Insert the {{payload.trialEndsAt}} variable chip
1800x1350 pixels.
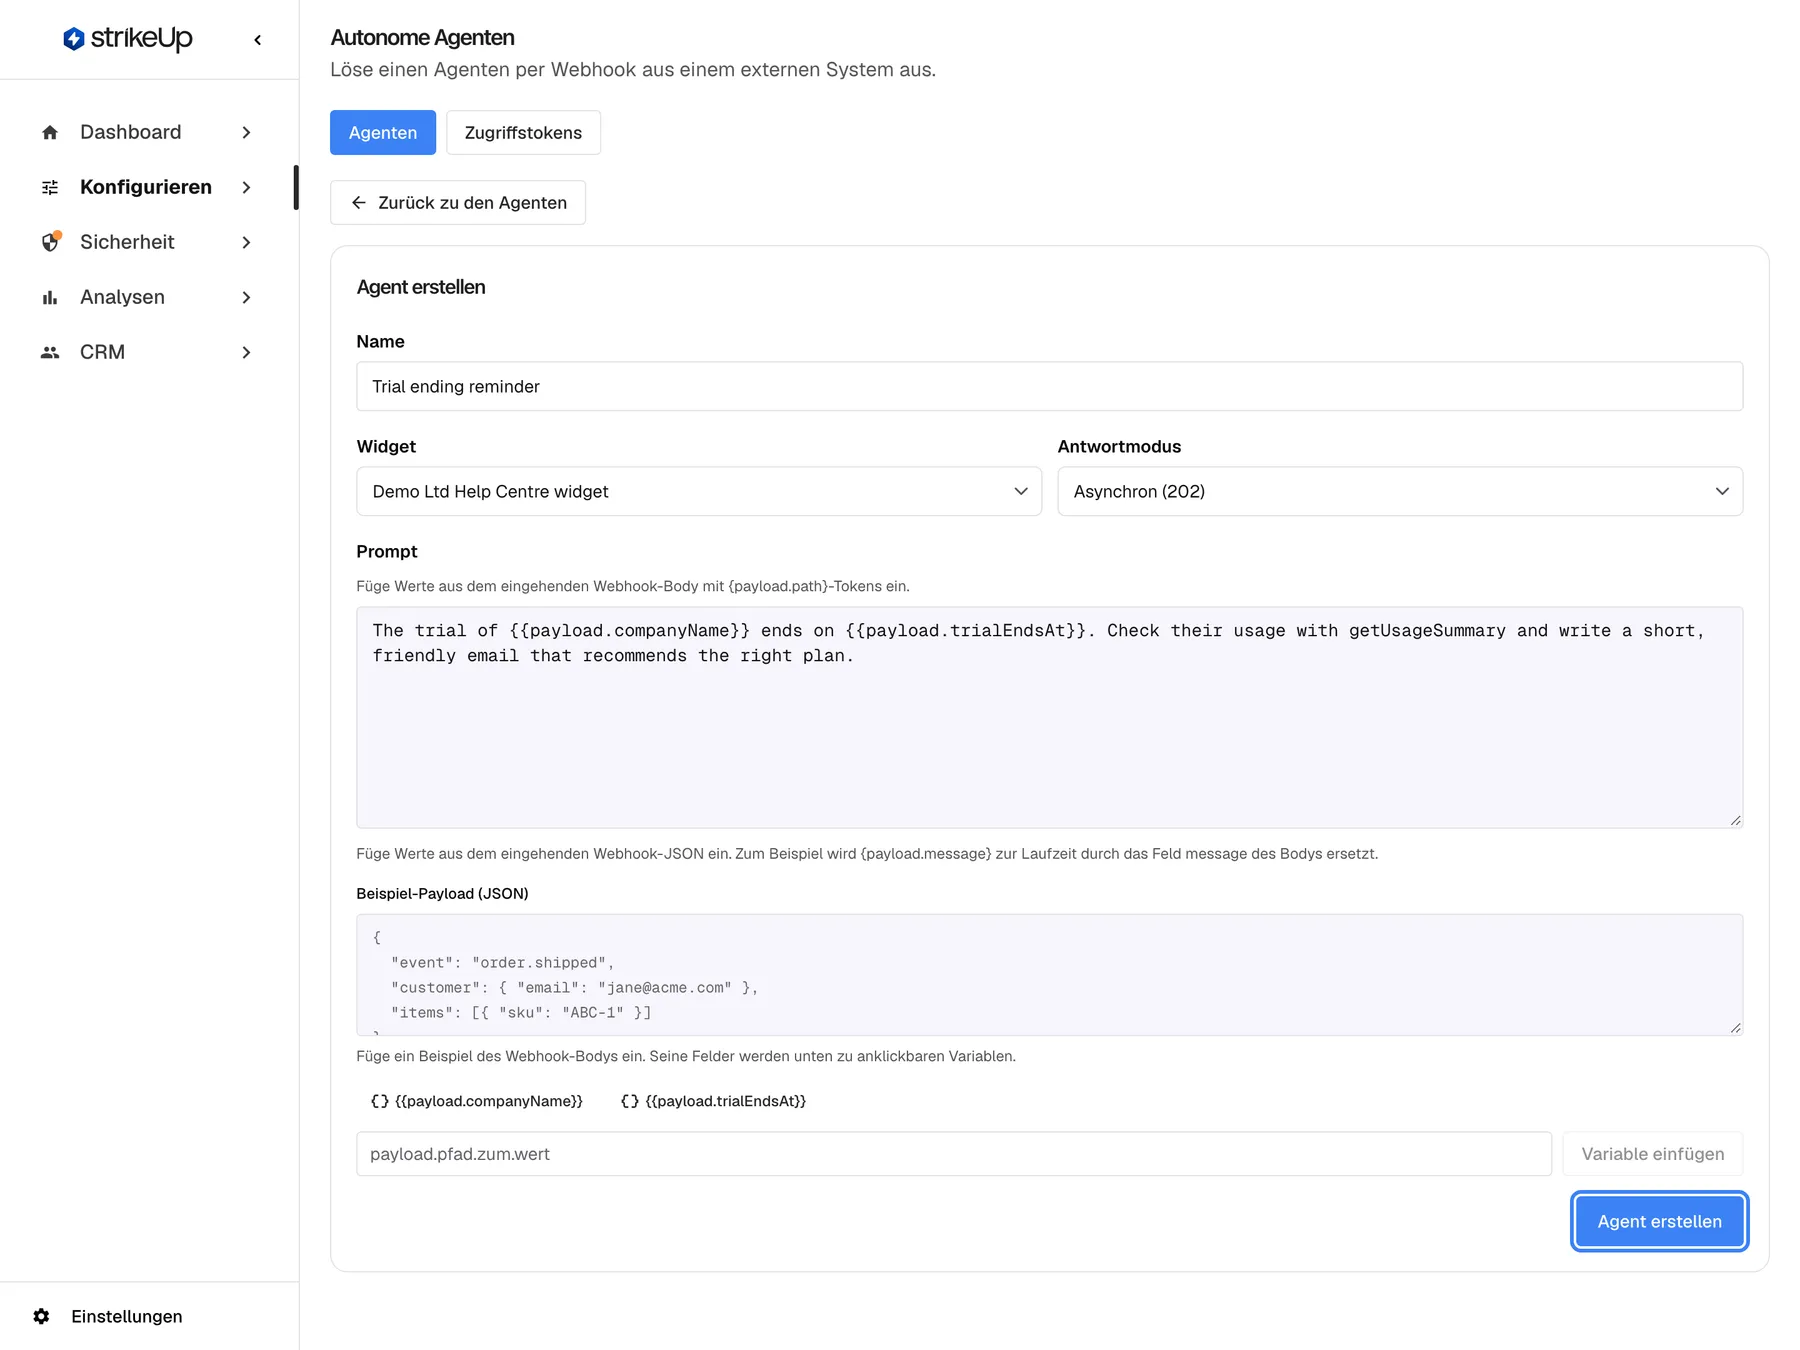tap(713, 1101)
